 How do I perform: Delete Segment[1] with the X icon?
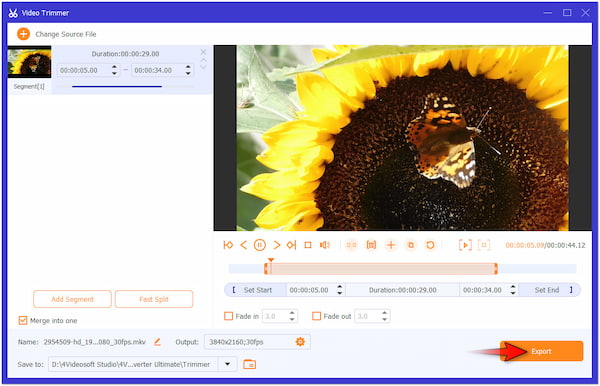(203, 52)
